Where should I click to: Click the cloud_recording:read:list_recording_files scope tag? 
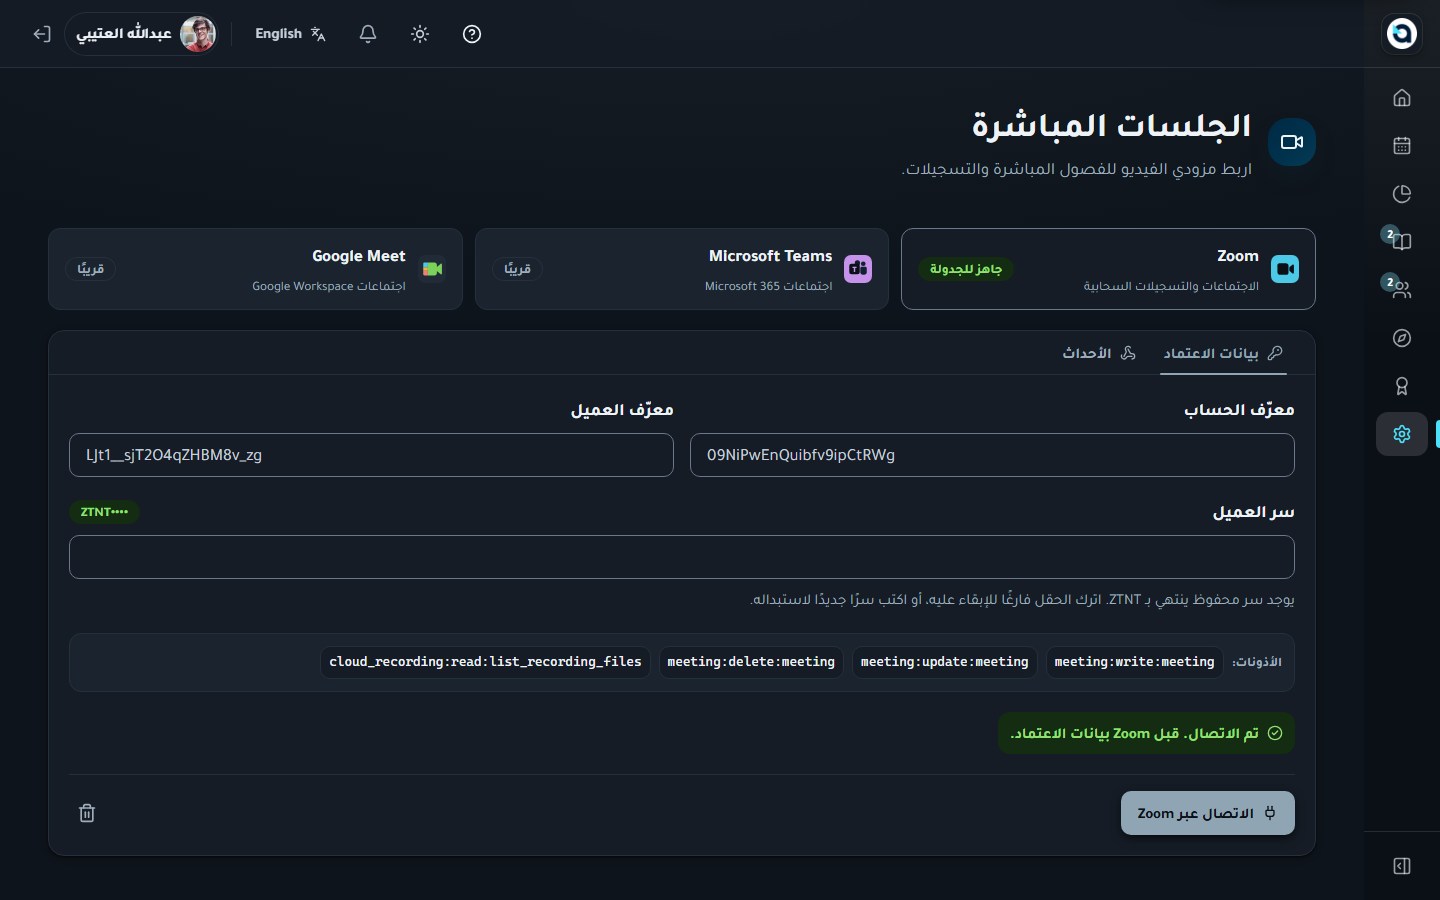point(485,662)
